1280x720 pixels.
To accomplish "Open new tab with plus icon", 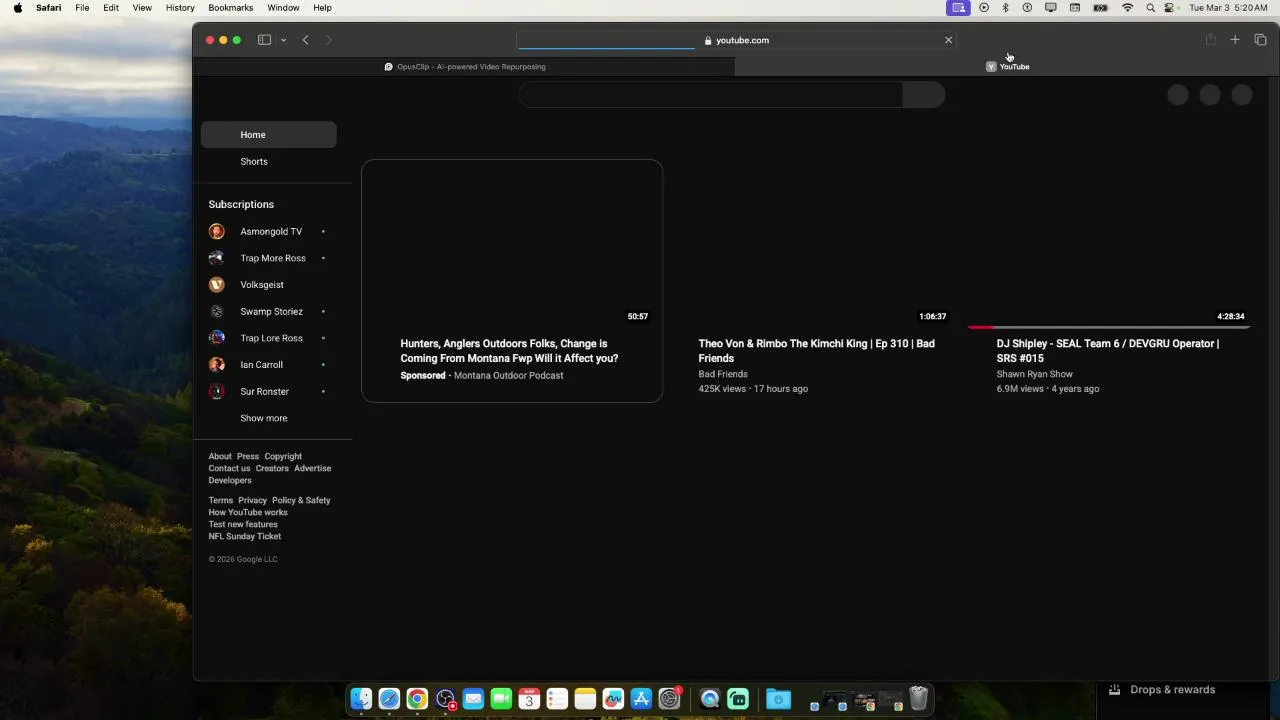I will (1235, 40).
